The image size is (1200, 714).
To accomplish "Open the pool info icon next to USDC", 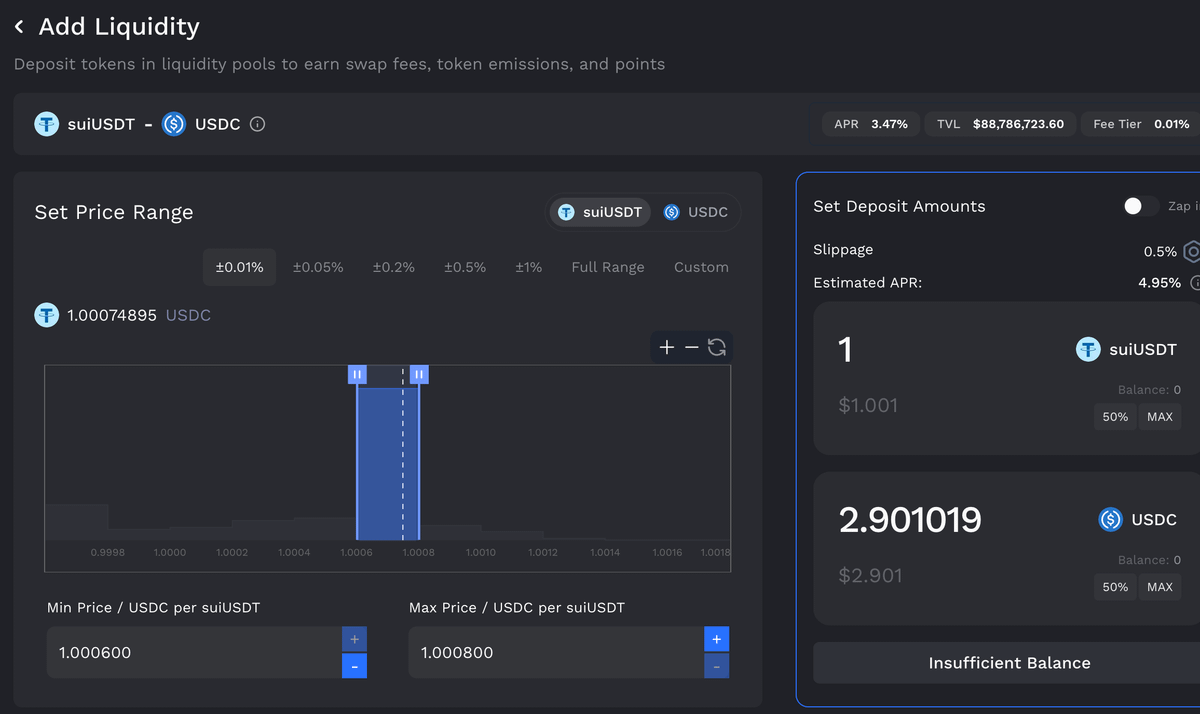I will [x=257, y=124].
